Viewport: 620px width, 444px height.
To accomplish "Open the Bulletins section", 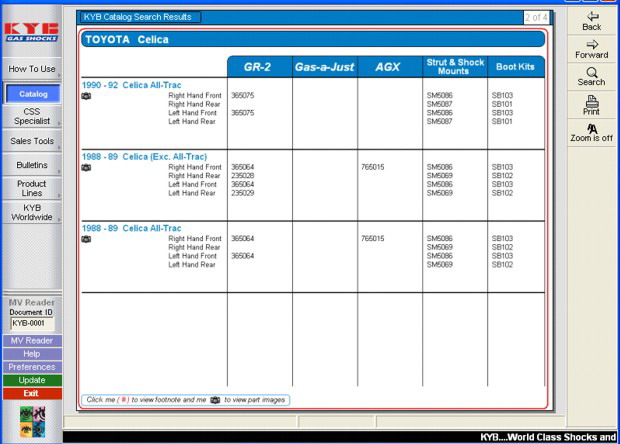I will [32, 165].
